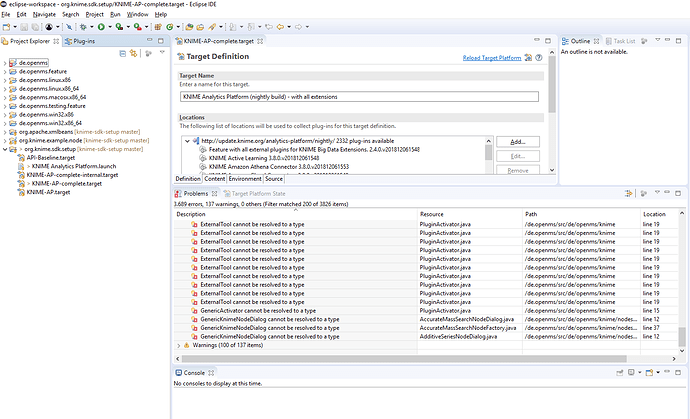Click the profile toolbar icon
This screenshot has width=690, height=419.
coord(49,27)
